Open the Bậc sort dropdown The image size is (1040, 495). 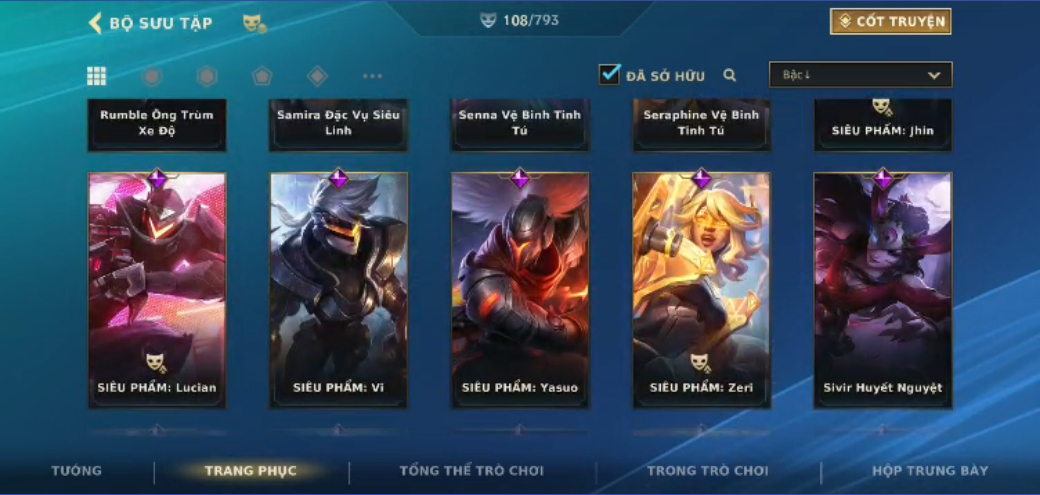tap(860, 75)
